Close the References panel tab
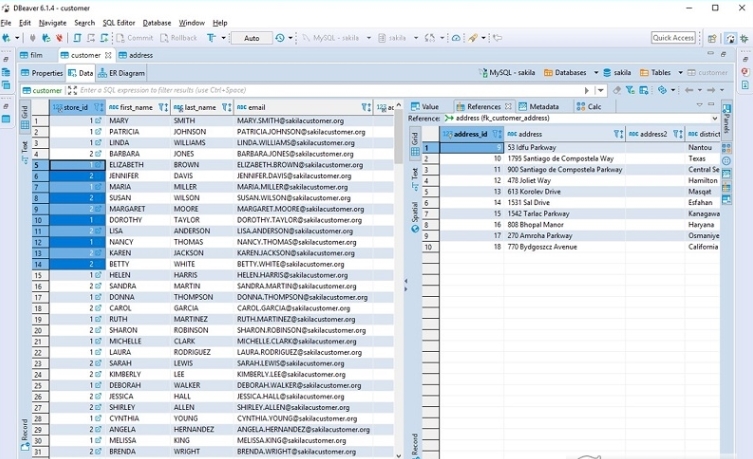 click(508, 107)
